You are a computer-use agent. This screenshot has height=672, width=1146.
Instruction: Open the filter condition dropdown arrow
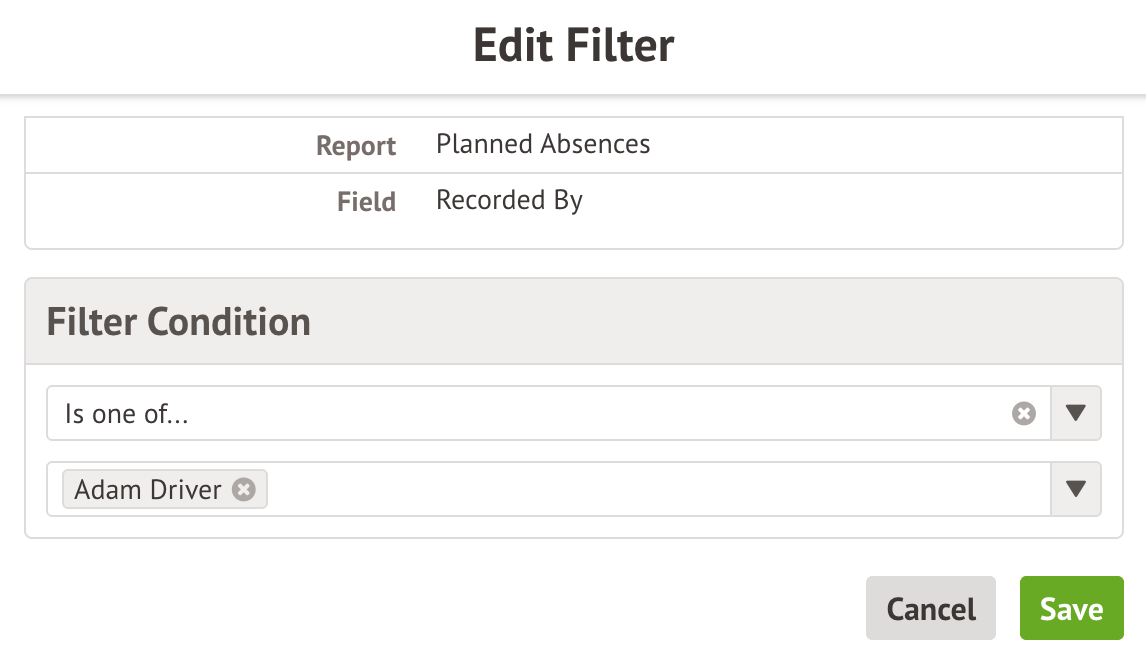[1076, 413]
